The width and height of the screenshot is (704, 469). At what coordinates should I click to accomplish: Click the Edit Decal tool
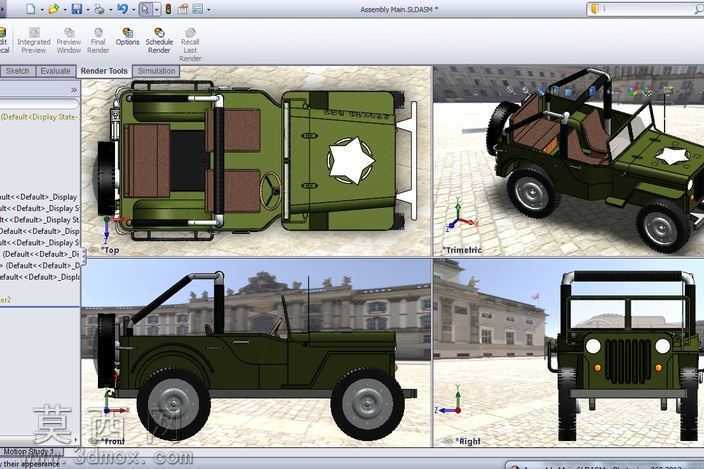4,40
